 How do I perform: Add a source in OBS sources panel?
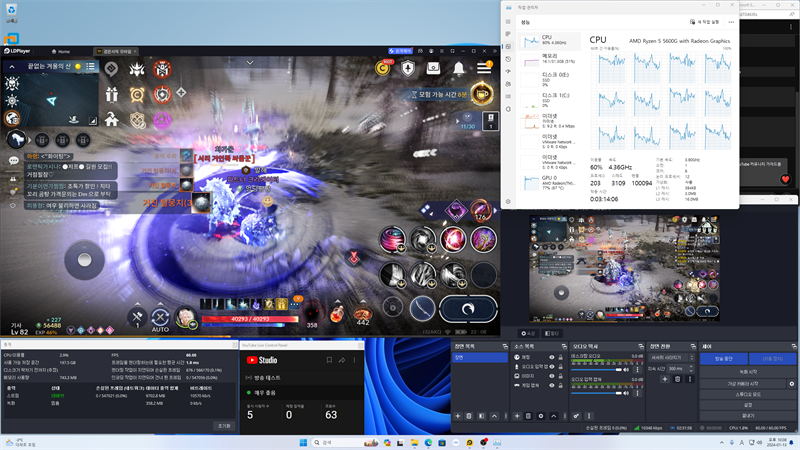tap(517, 416)
